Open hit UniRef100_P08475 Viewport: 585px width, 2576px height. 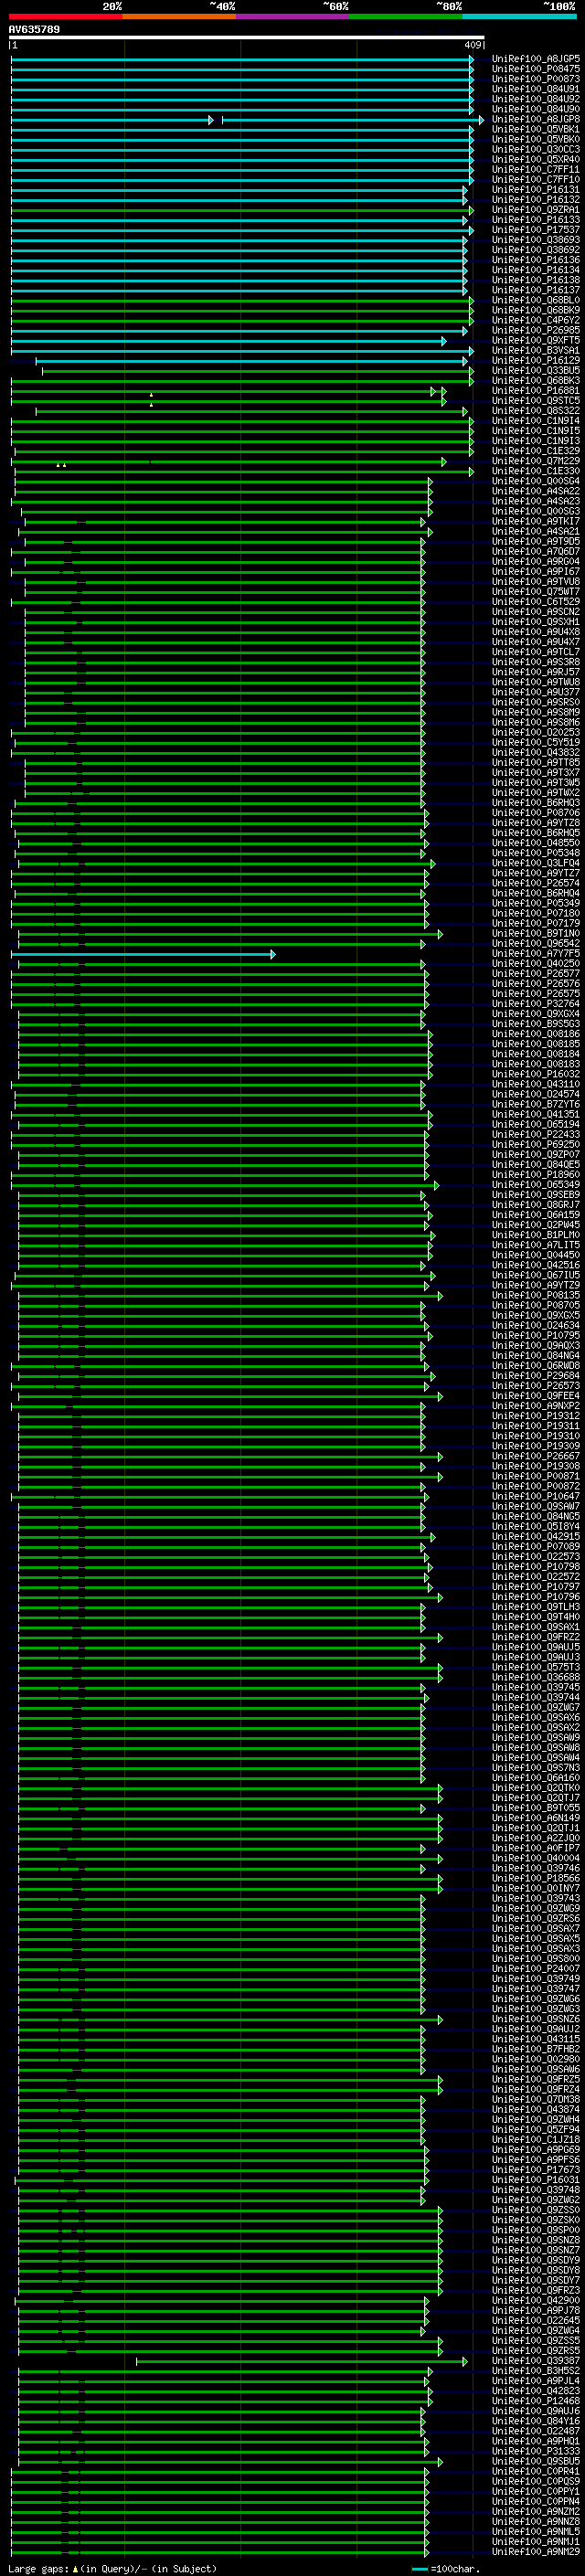pos(536,69)
